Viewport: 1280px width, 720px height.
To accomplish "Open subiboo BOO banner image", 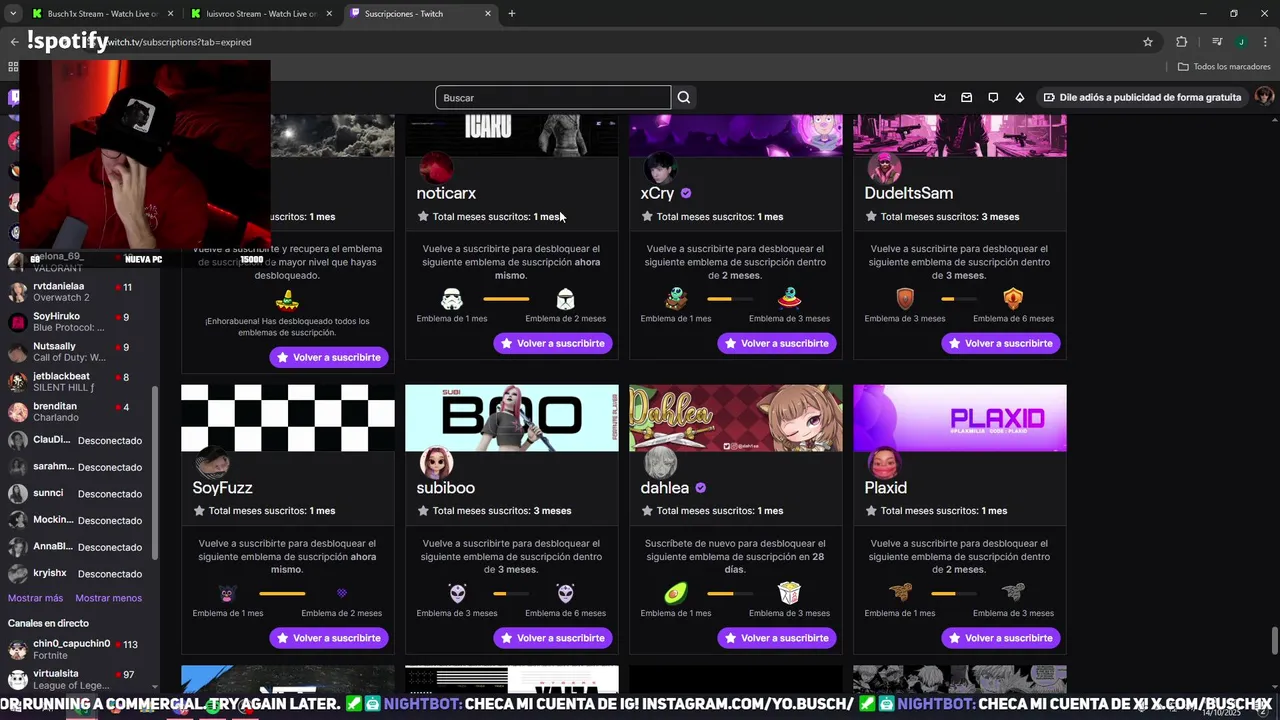I will click(x=512, y=418).
